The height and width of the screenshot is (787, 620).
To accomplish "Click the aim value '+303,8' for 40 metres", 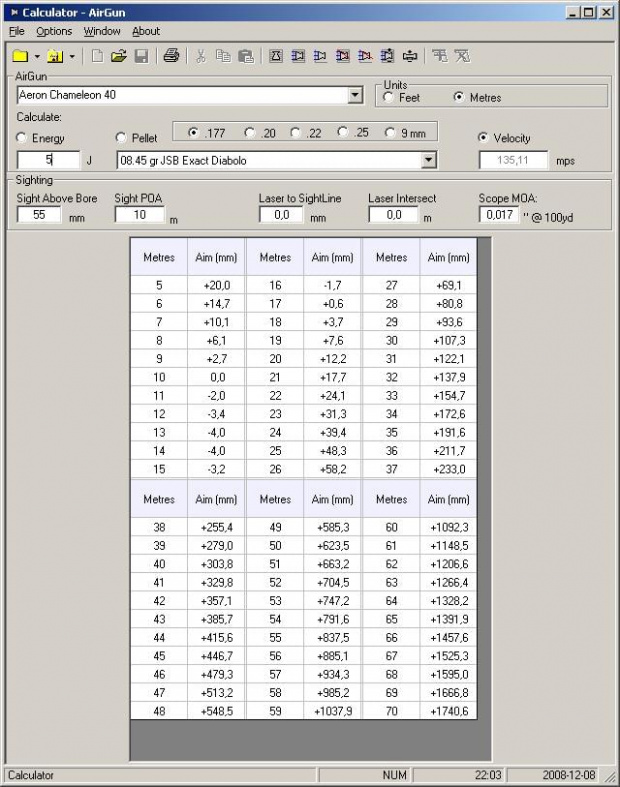I will point(216,564).
